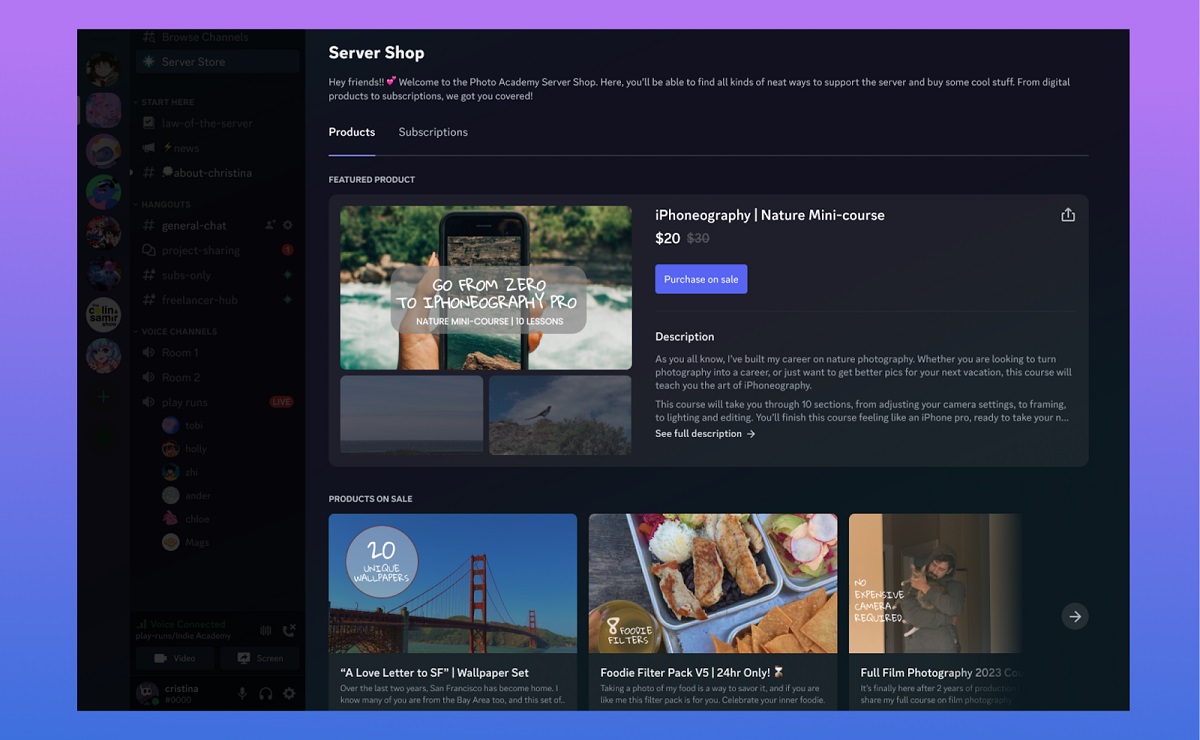Image resolution: width=1200 pixels, height=740 pixels.
Task: Click the Colin & Samir show server icon
Action: 103,315
